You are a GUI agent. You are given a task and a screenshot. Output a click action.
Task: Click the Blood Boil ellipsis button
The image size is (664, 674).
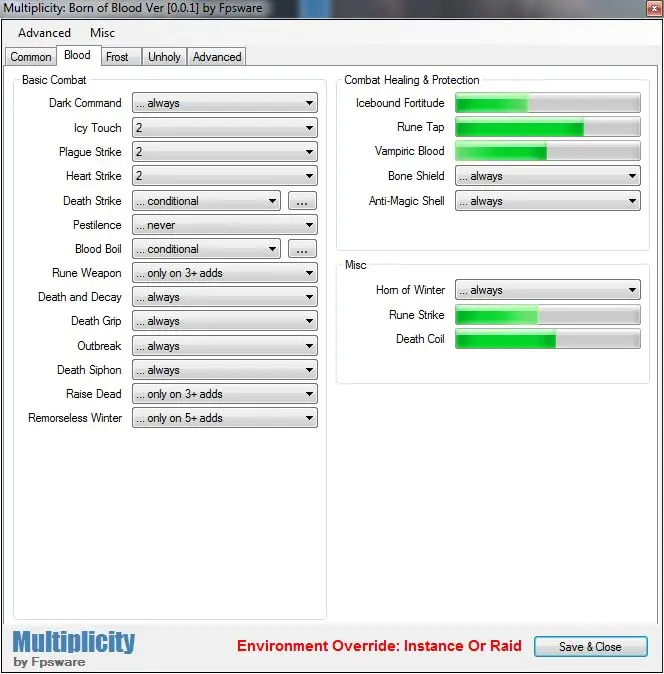pos(302,249)
